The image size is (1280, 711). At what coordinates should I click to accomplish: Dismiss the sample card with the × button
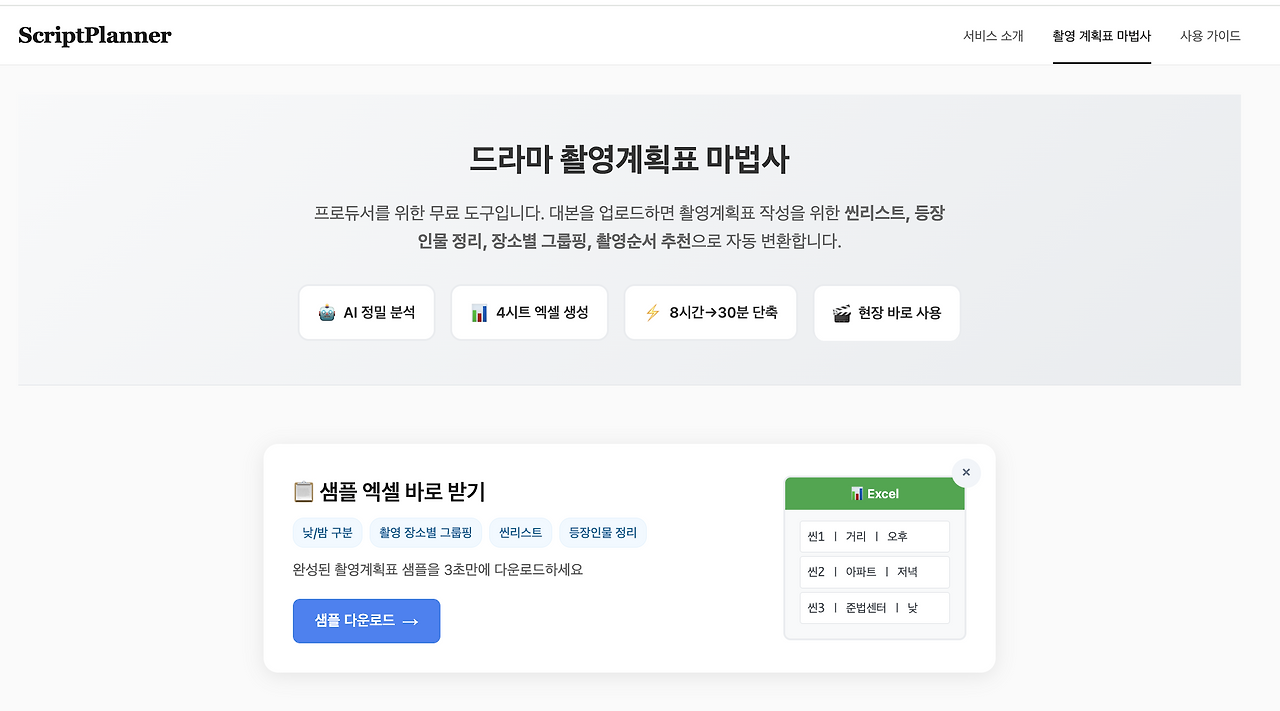click(x=966, y=472)
